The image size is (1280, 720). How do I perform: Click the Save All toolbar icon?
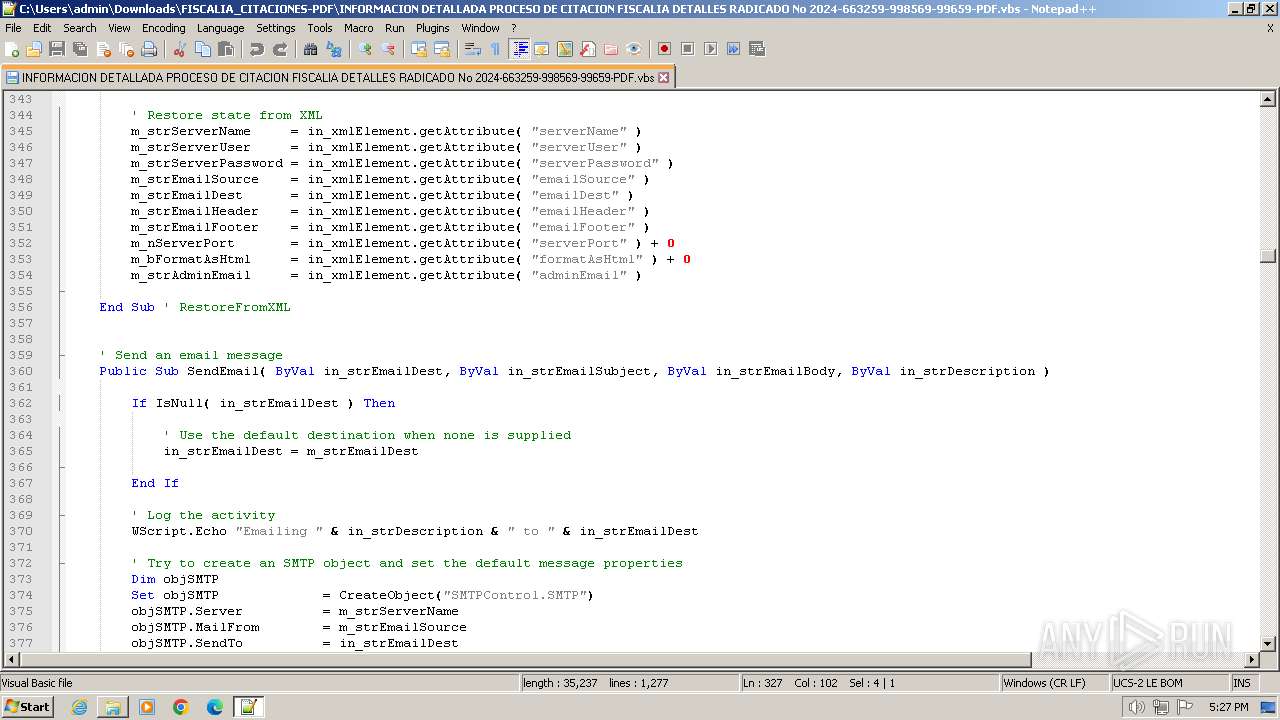point(80,49)
